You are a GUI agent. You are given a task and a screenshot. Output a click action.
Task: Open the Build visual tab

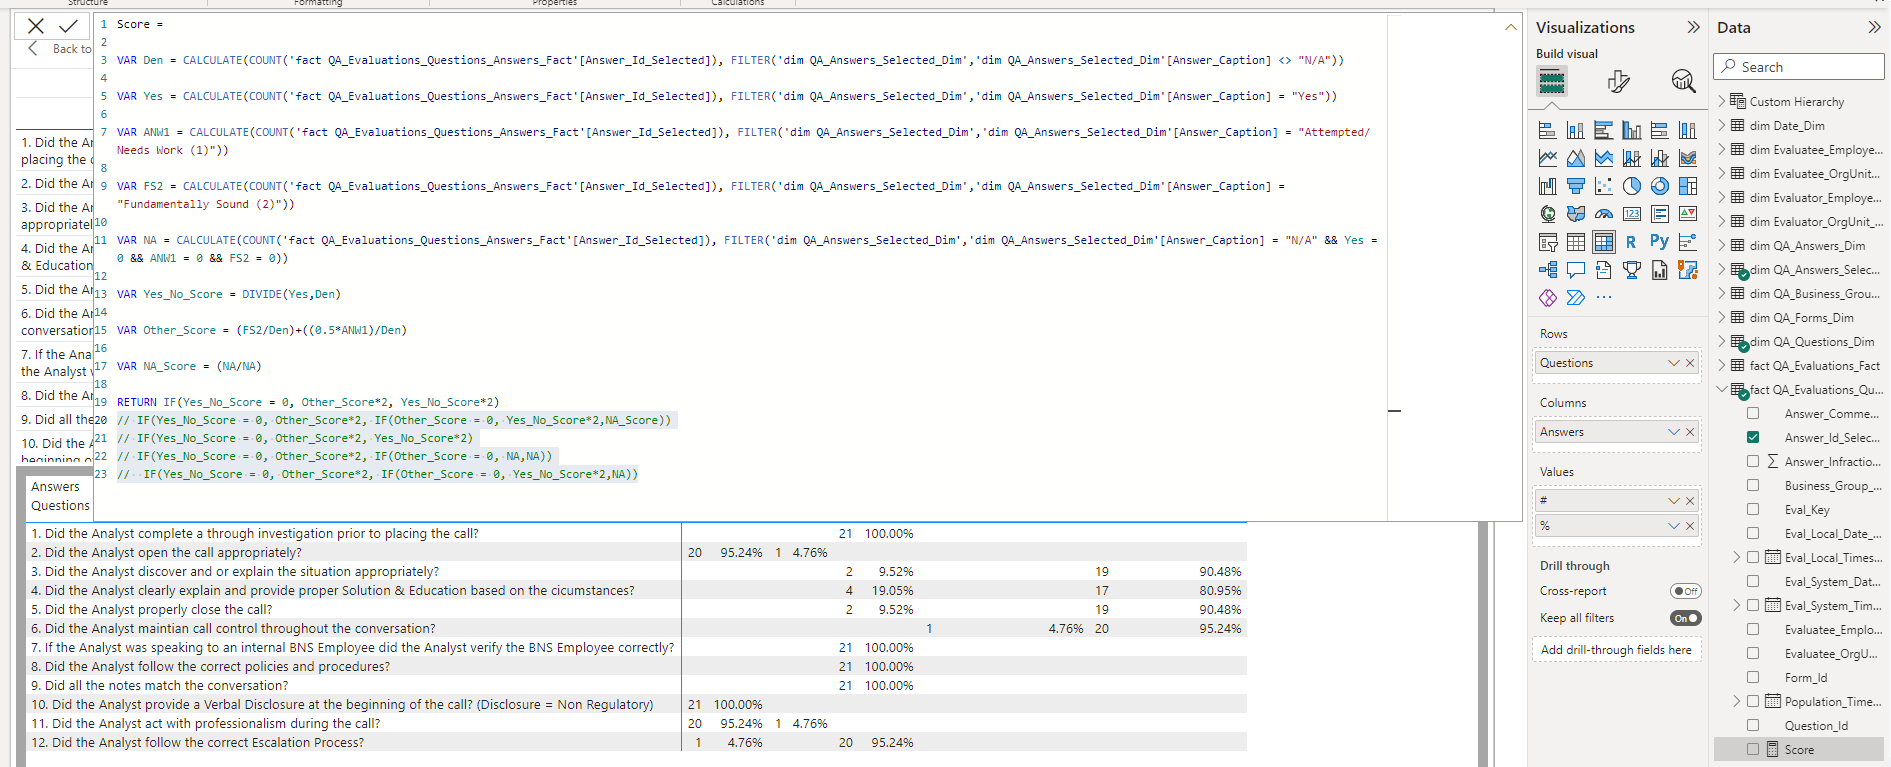click(1552, 81)
